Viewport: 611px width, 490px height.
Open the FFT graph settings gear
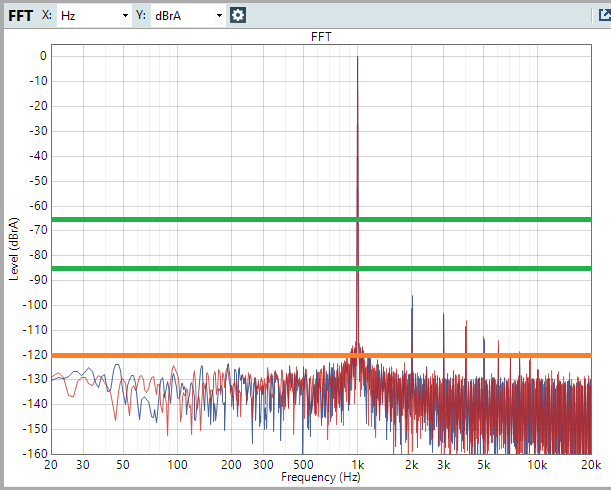(238, 16)
